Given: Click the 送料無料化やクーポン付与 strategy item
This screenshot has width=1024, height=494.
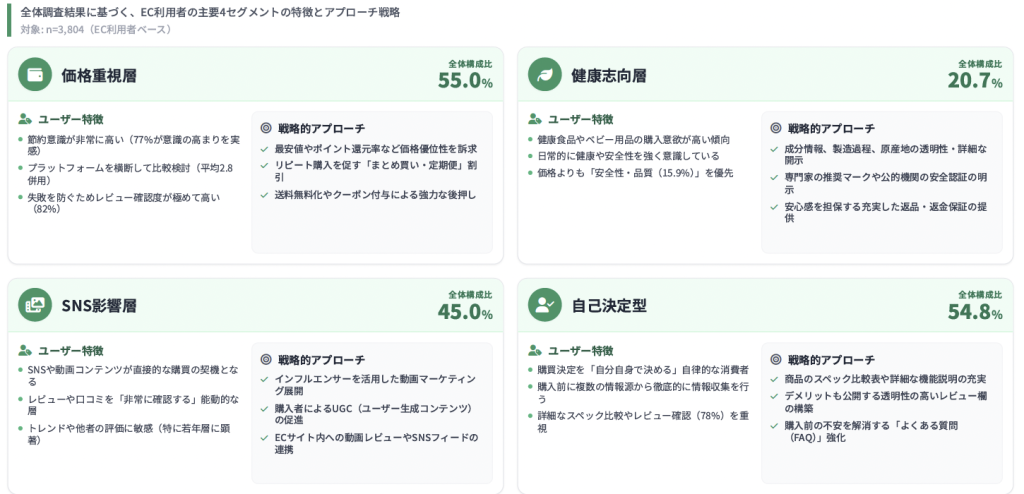Looking at the screenshot, I should click(x=375, y=194).
